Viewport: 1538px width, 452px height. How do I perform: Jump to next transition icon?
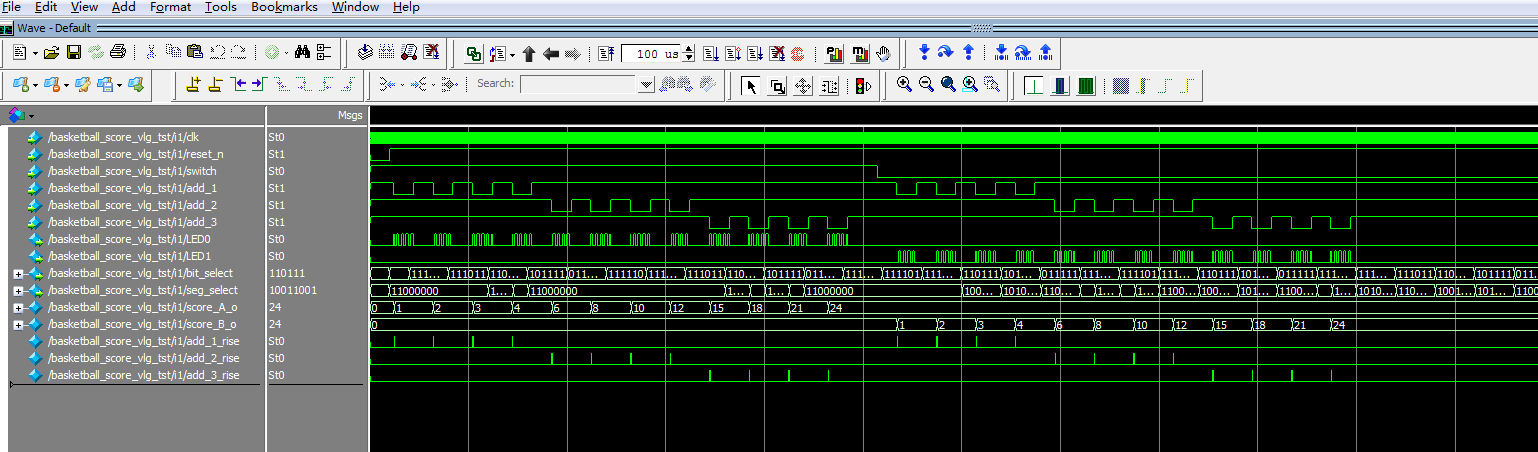[259, 84]
